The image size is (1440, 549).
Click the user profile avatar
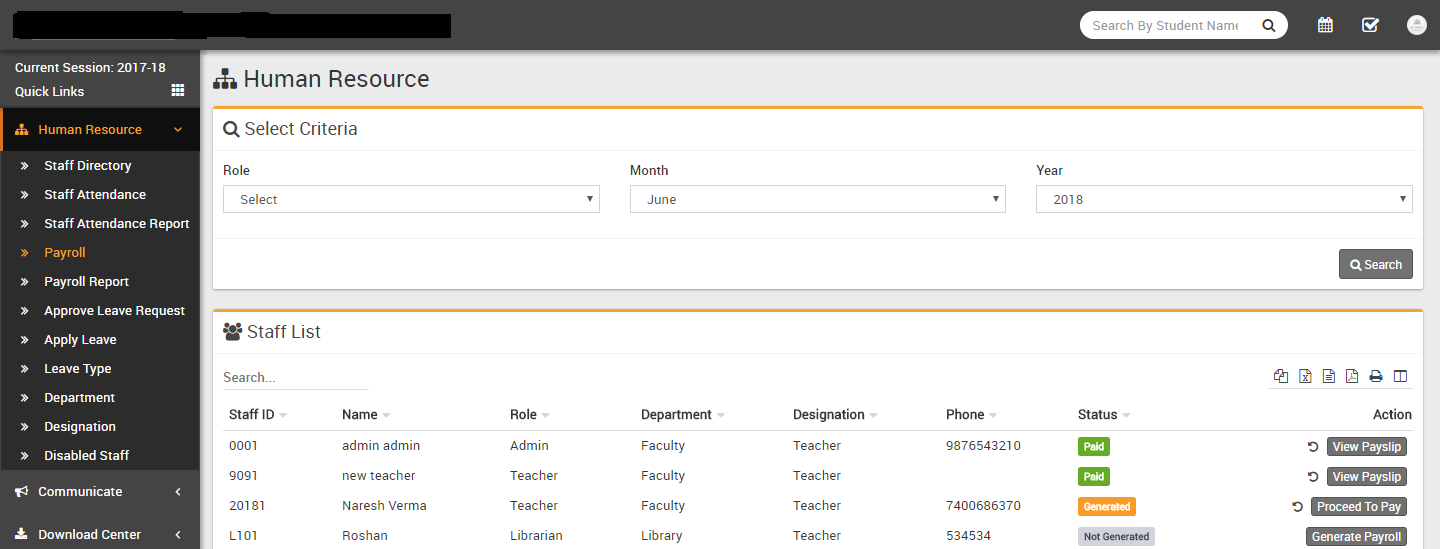[1416, 25]
